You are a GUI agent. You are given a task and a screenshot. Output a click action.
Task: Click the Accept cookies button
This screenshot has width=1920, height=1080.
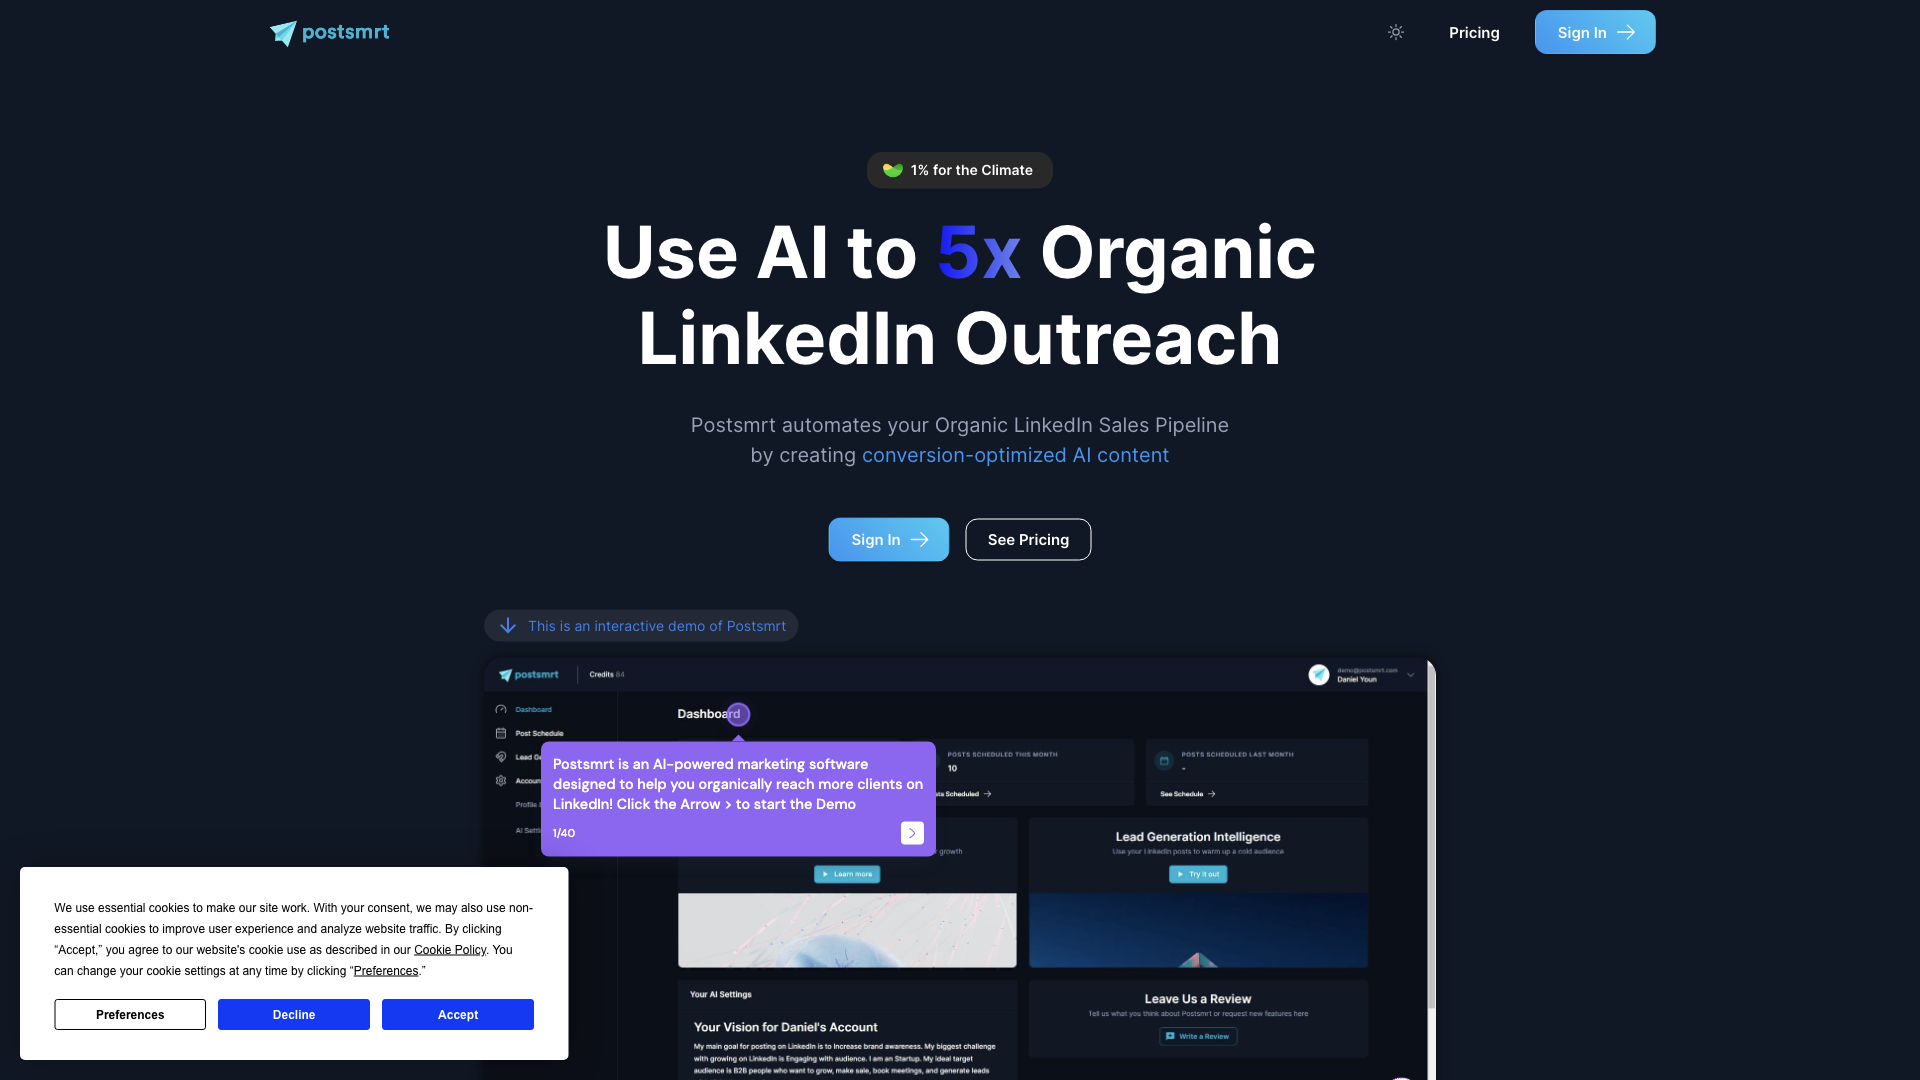pos(458,1014)
